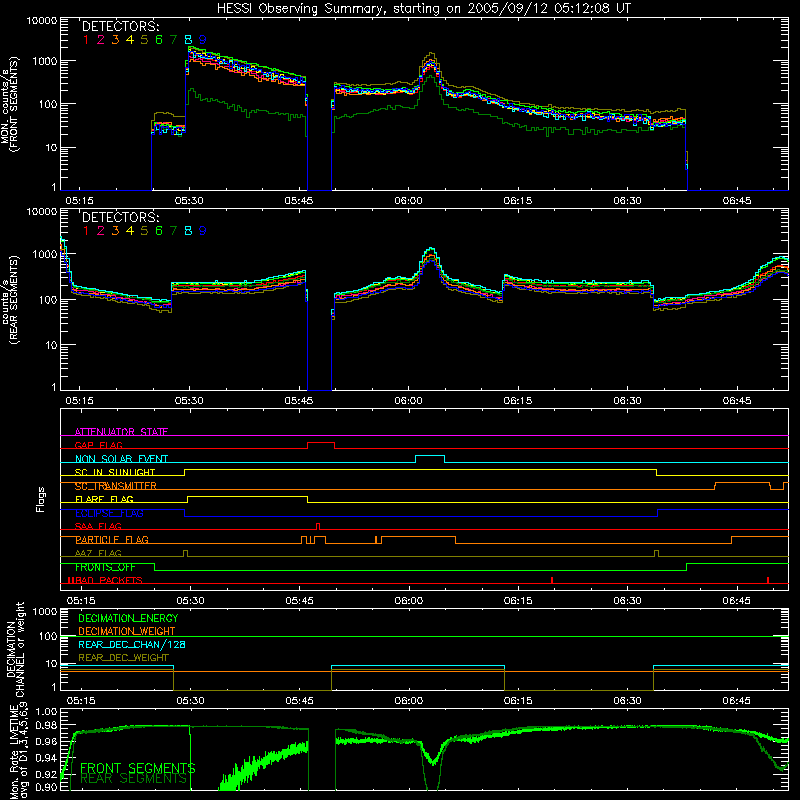The image size is (800, 800).
Task: Click 10000 y-axis value on front segments plot
Action: pyautogui.click(x=41, y=21)
